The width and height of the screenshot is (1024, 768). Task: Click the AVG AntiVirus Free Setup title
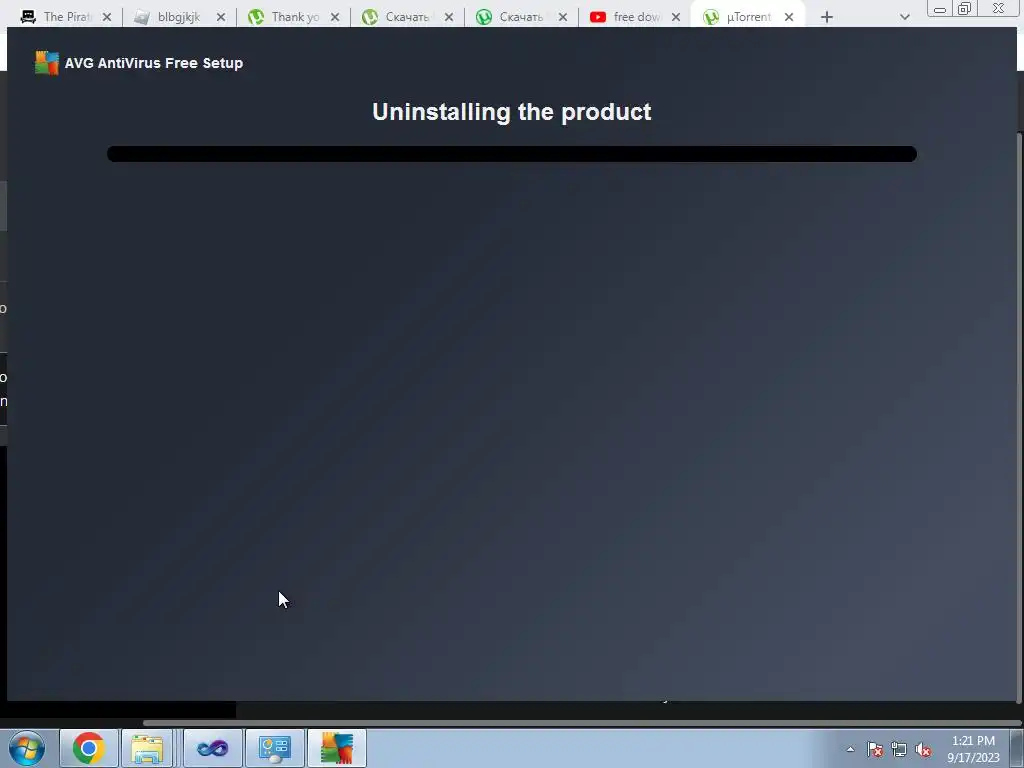point(153,63)
